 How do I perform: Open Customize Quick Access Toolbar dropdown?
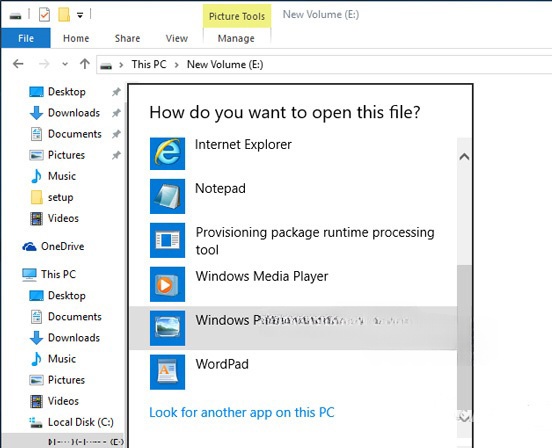coord(80,15)
